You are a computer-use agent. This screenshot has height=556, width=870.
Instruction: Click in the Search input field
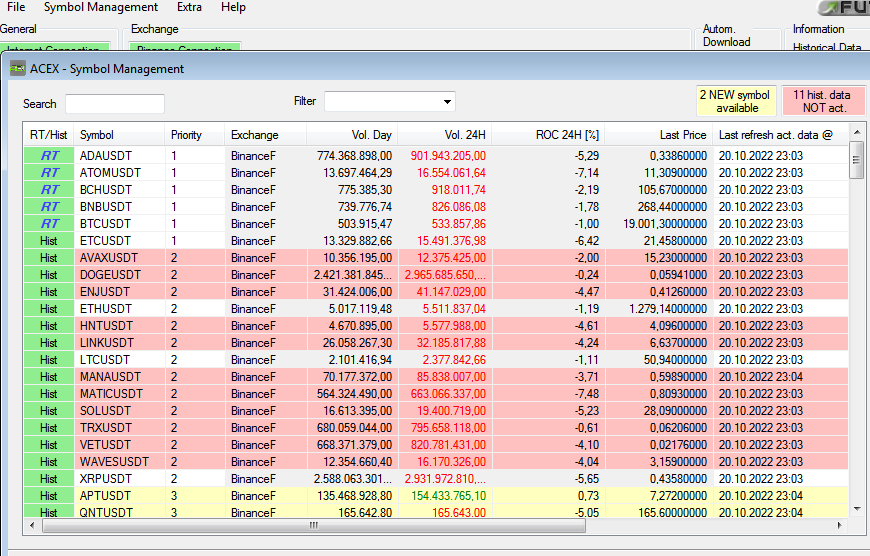tap(115, 104)
